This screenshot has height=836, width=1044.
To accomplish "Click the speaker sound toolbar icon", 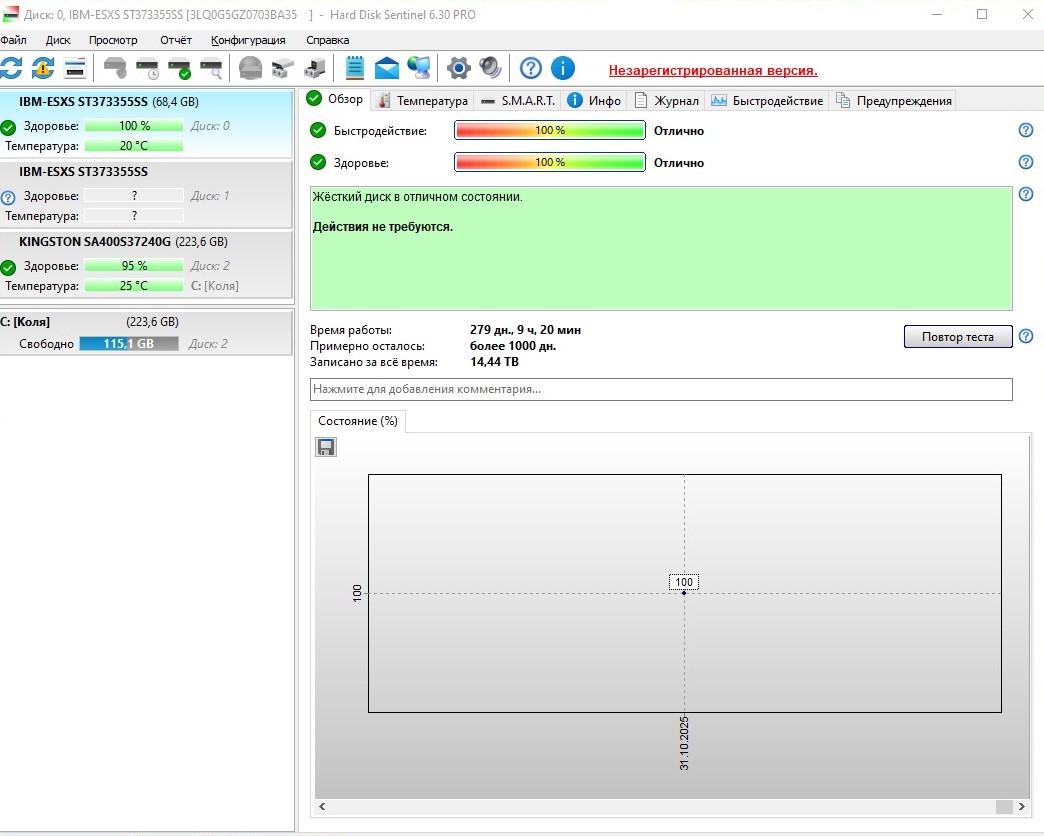I will [490, 68].
